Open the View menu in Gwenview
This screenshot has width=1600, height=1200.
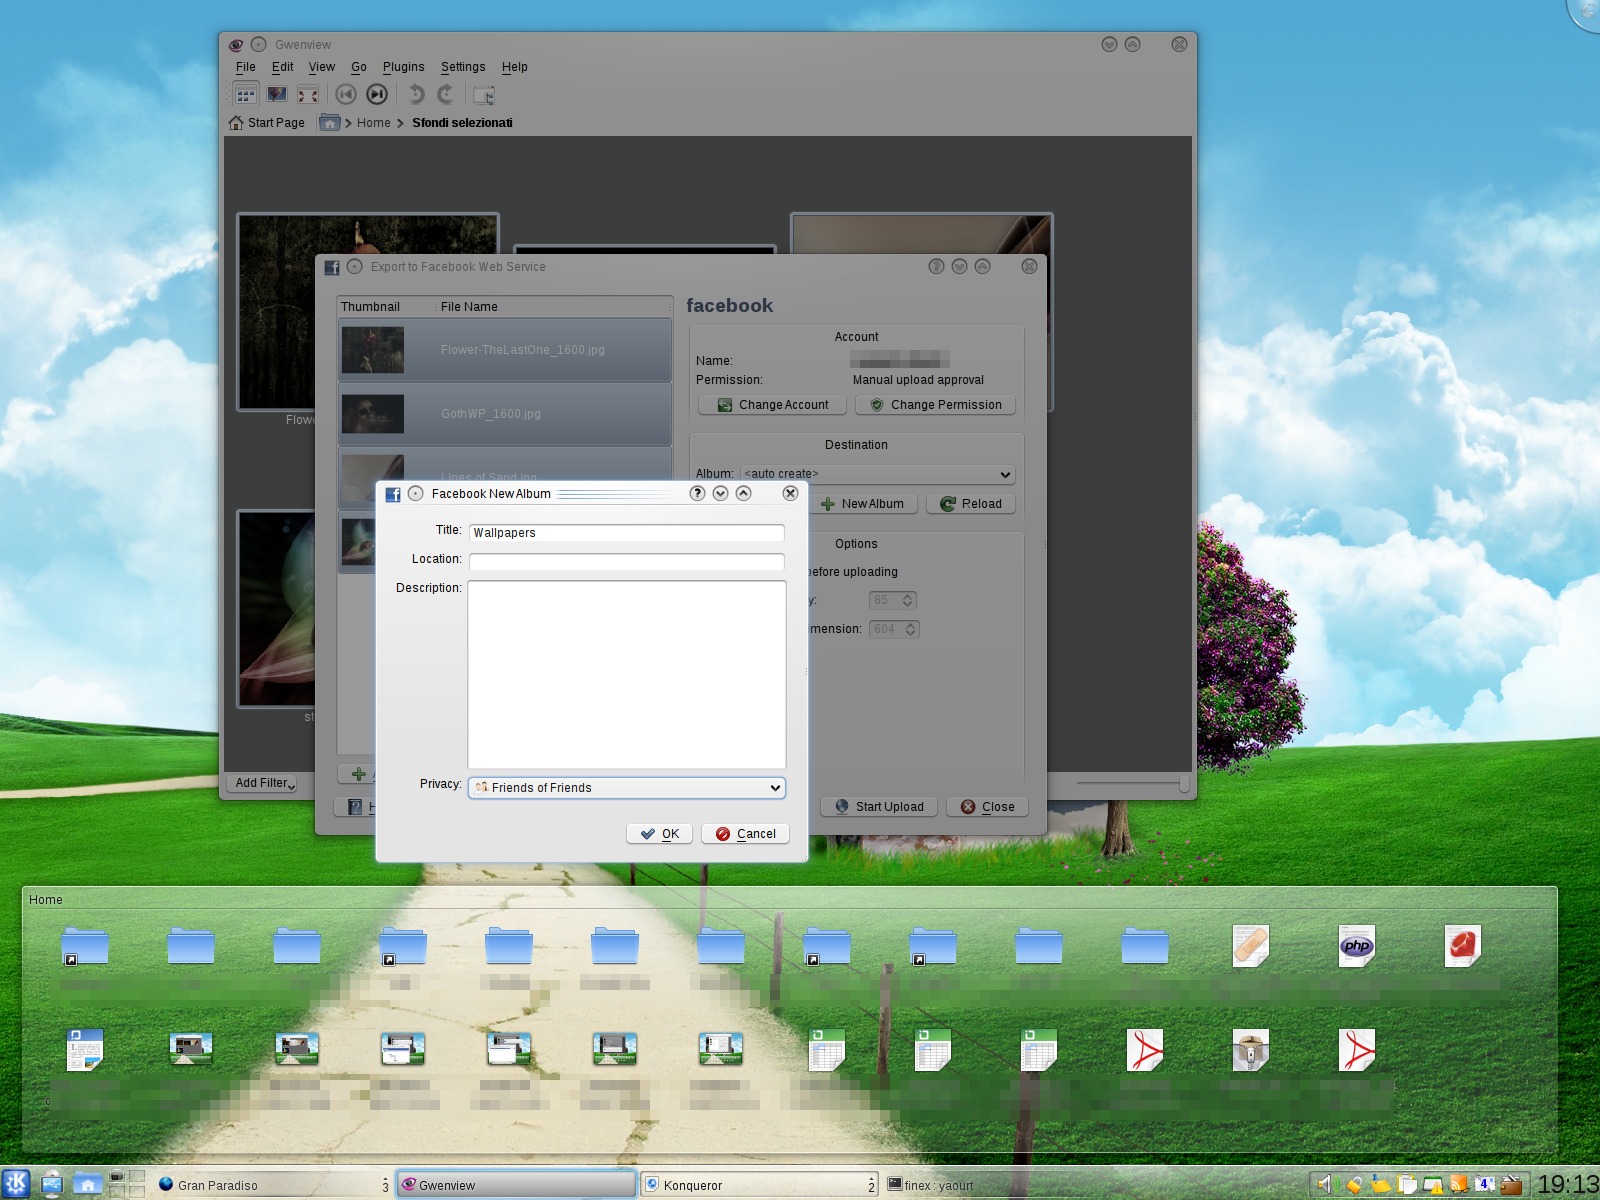322,67
